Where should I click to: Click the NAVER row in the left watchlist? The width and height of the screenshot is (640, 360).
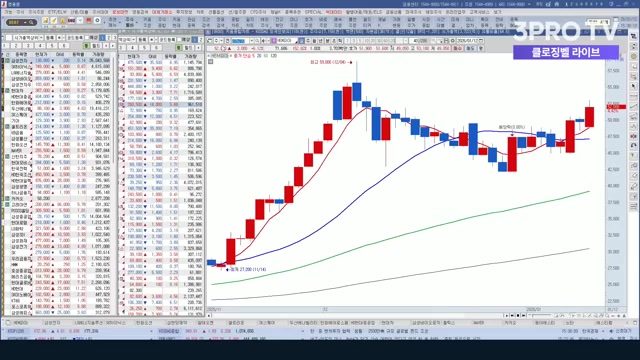pyautogui.click(x=57, y=151)
